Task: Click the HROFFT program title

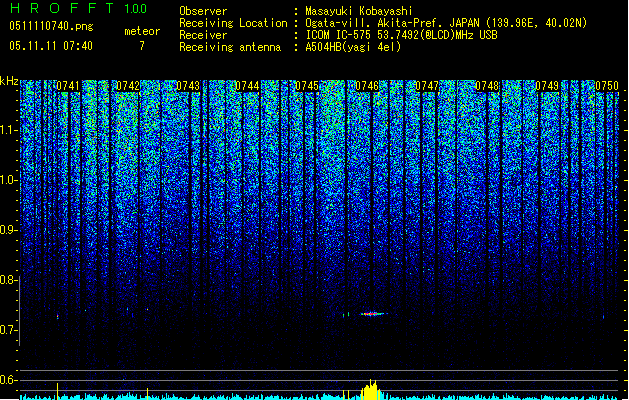Action: [x=62, y=8]
